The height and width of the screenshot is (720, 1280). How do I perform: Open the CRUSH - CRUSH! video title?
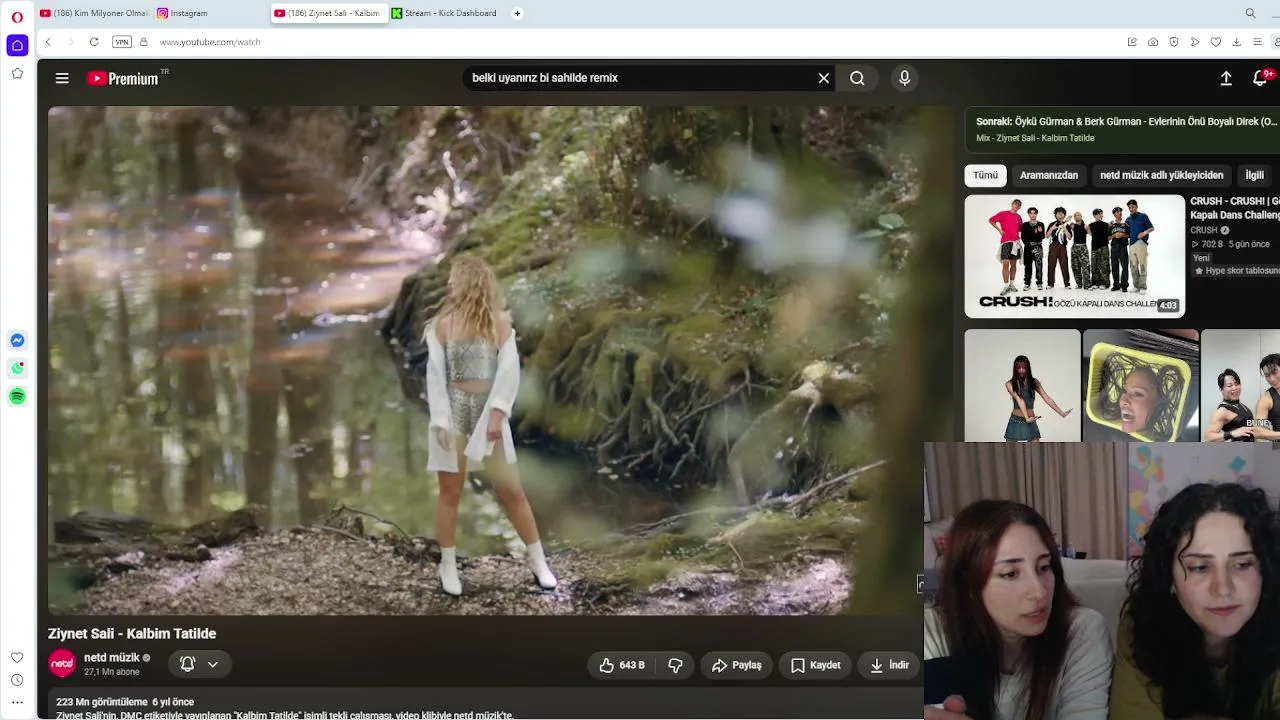[x=1235, y=208]
